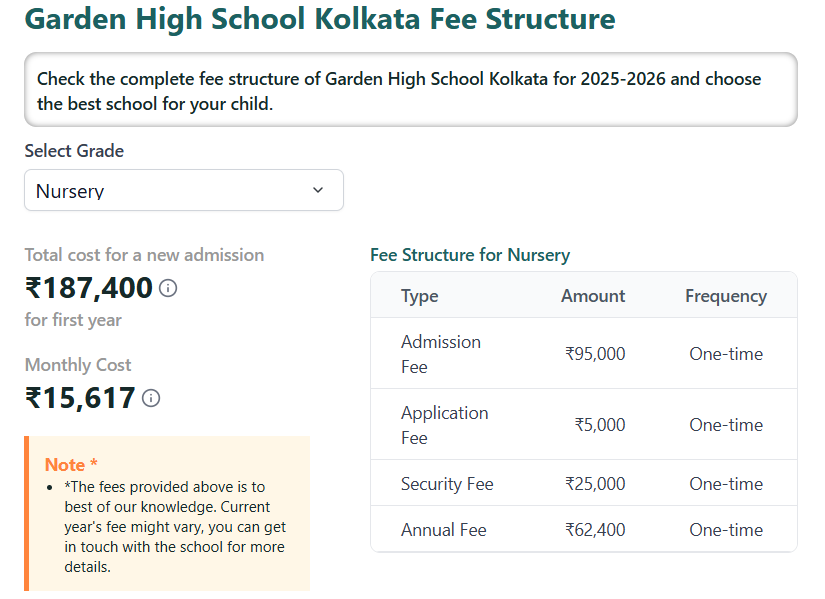
Task: Click the Amount column header
Action: point(593,295)
